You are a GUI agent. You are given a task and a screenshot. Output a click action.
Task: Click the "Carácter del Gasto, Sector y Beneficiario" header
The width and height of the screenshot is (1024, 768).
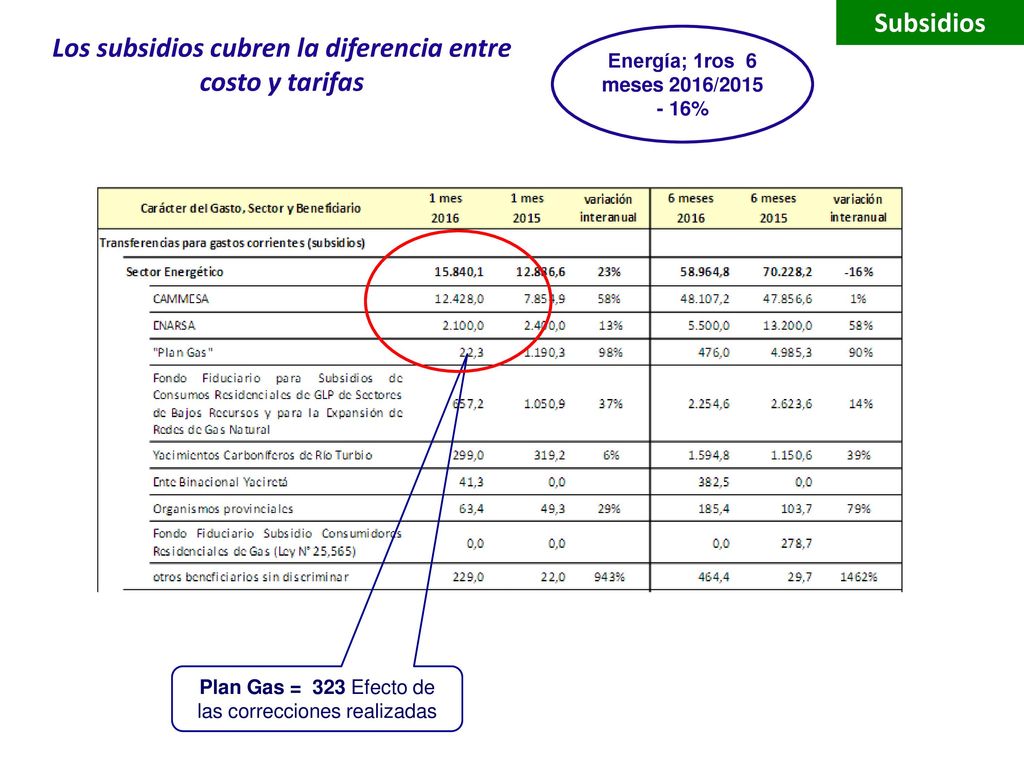coord(250,208)
